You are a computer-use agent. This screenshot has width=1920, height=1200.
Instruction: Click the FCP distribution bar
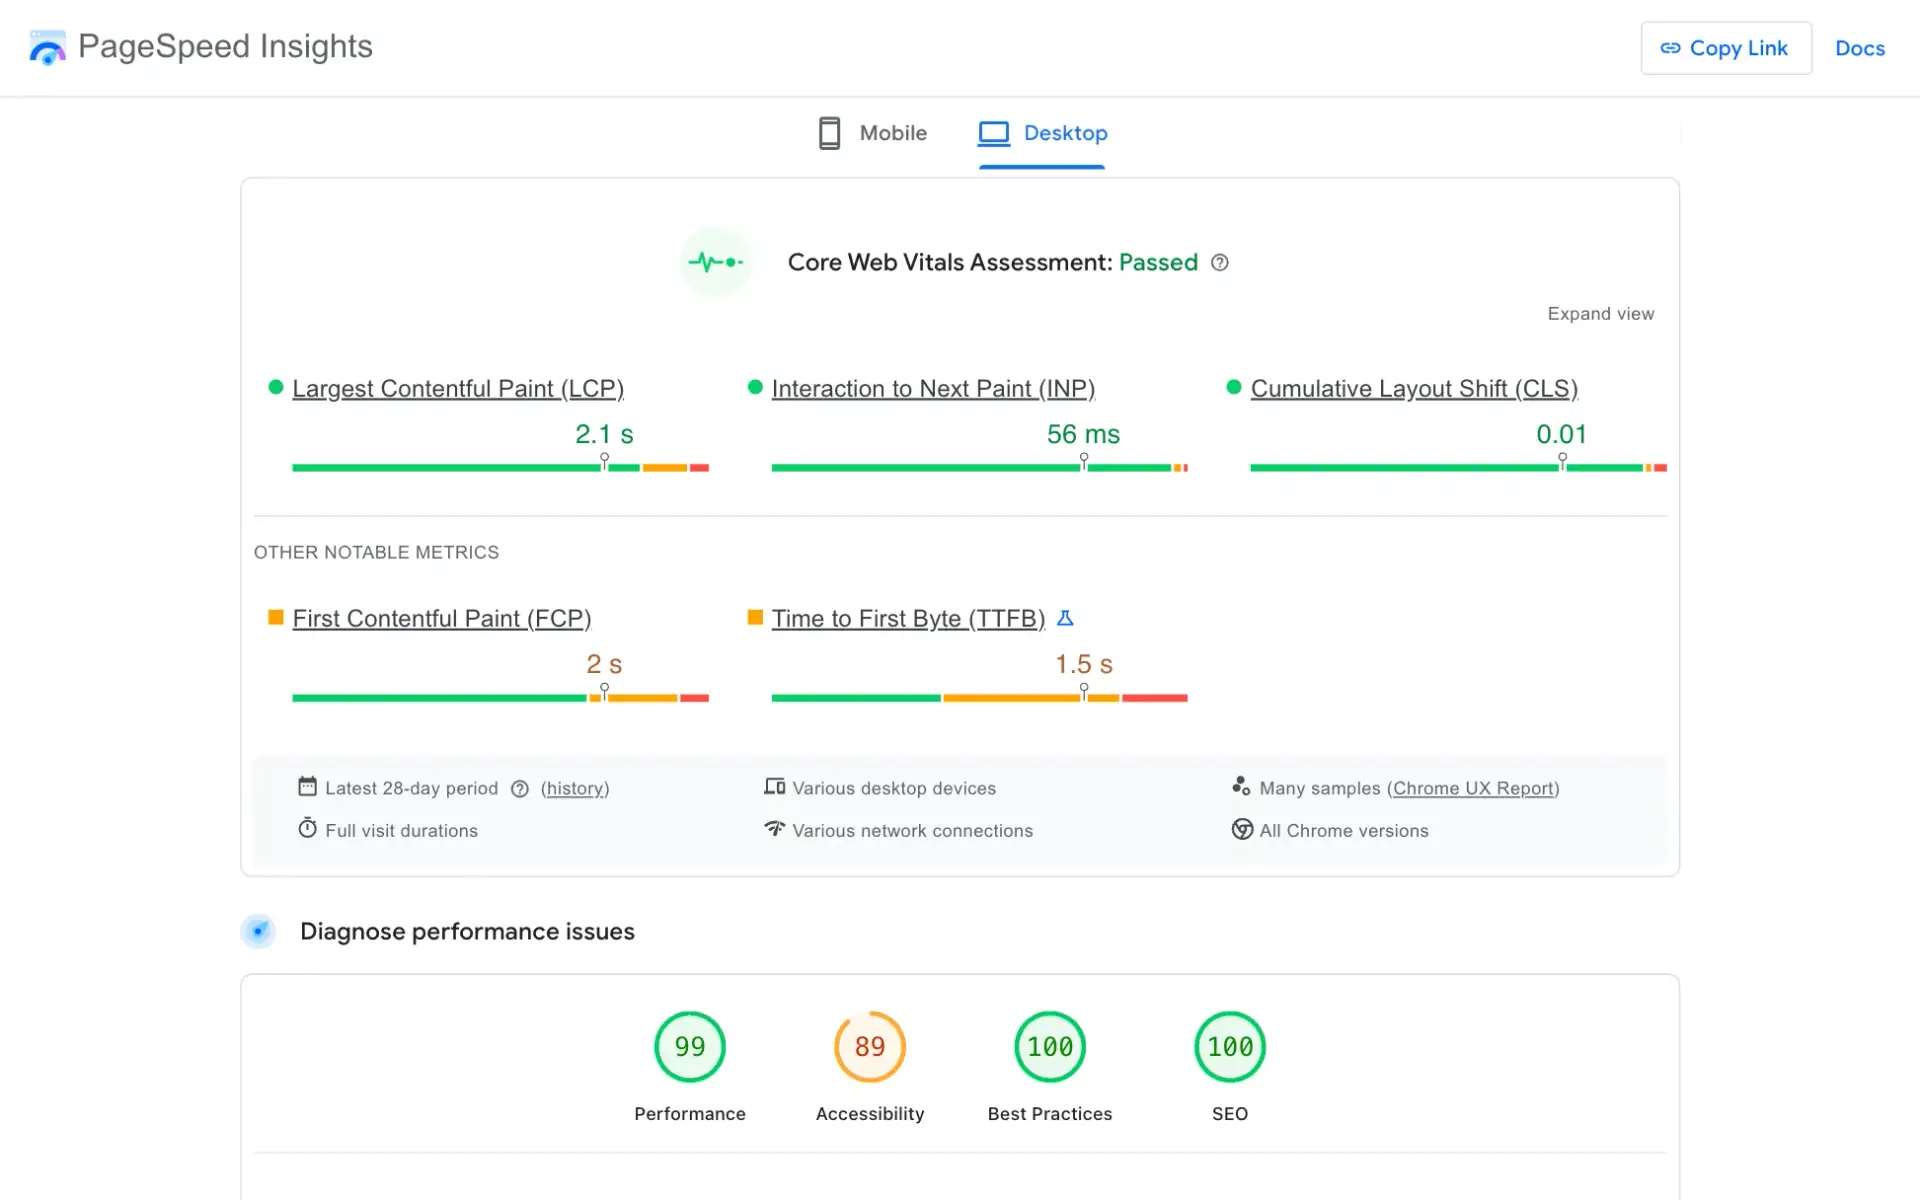500,697
